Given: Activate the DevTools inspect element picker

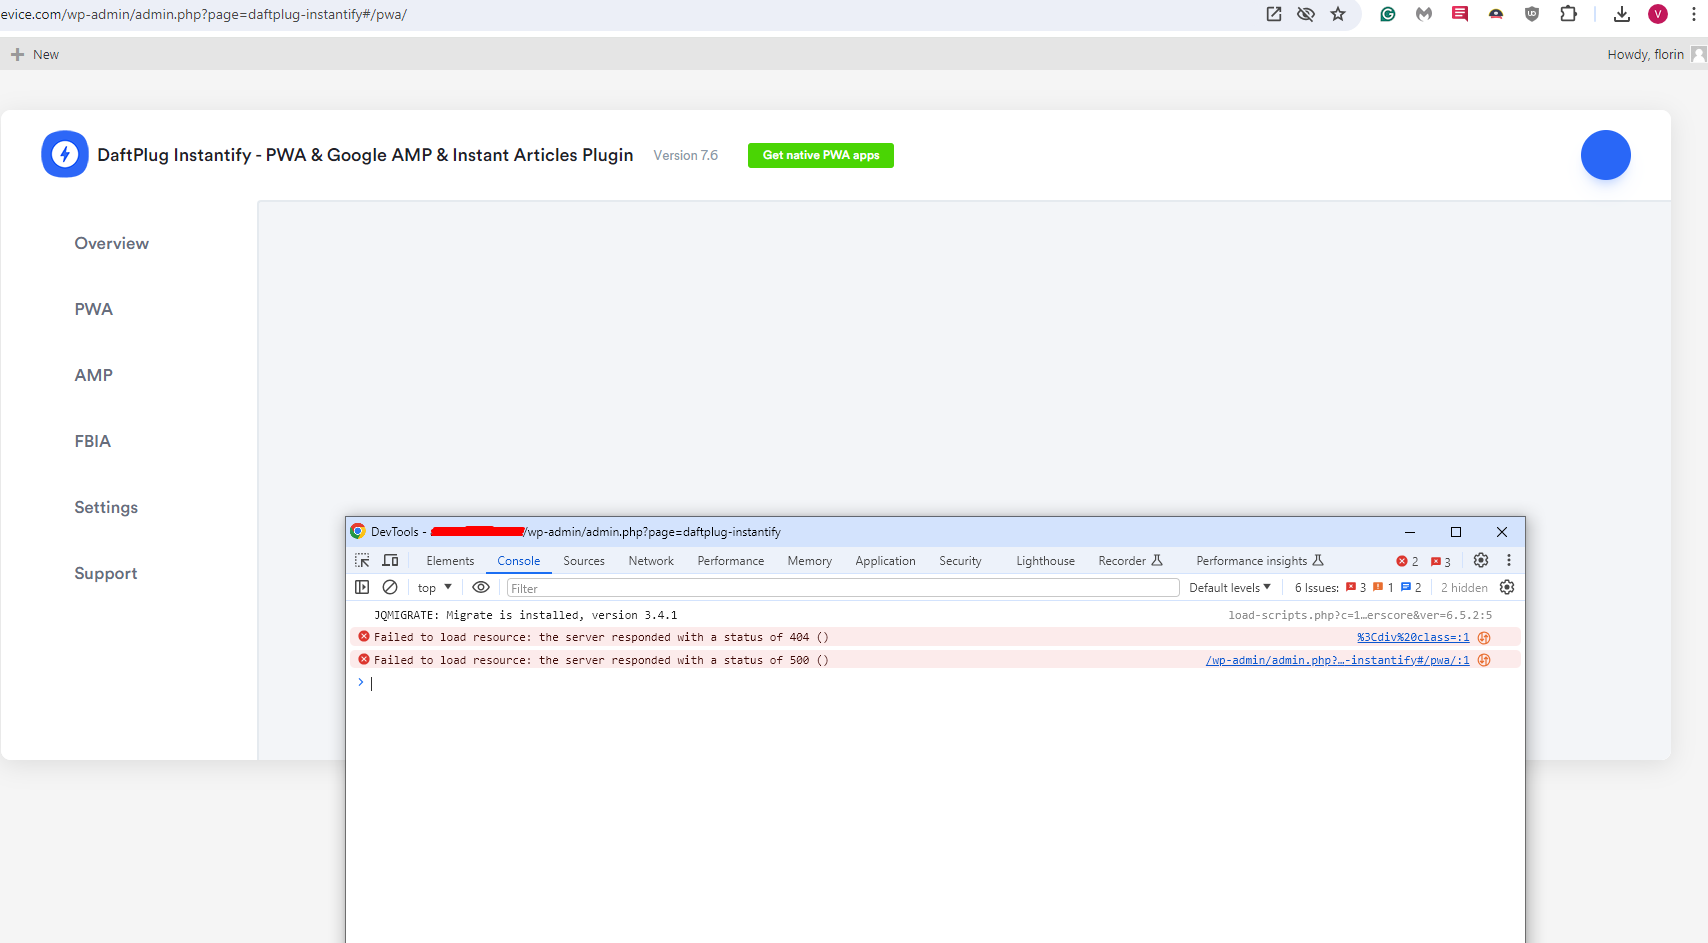Looking at the screenshot, I should [362, 561].
